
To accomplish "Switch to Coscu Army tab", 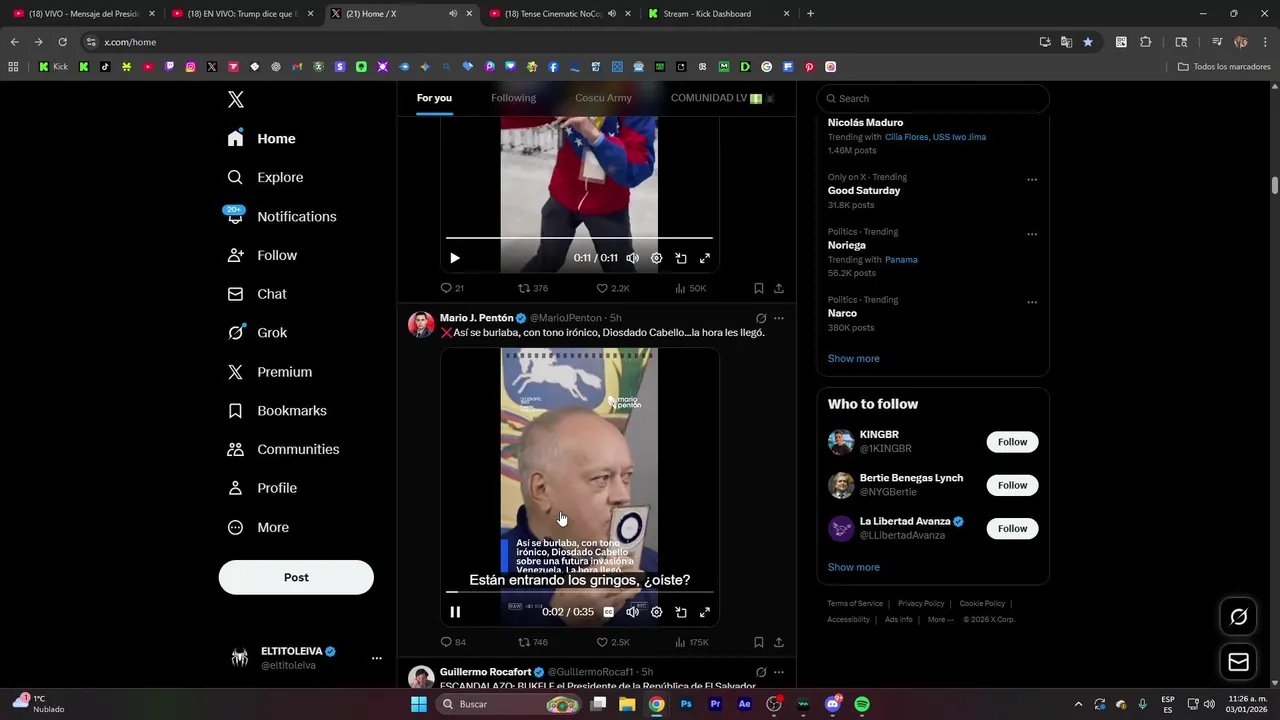I will click(603, 98).
